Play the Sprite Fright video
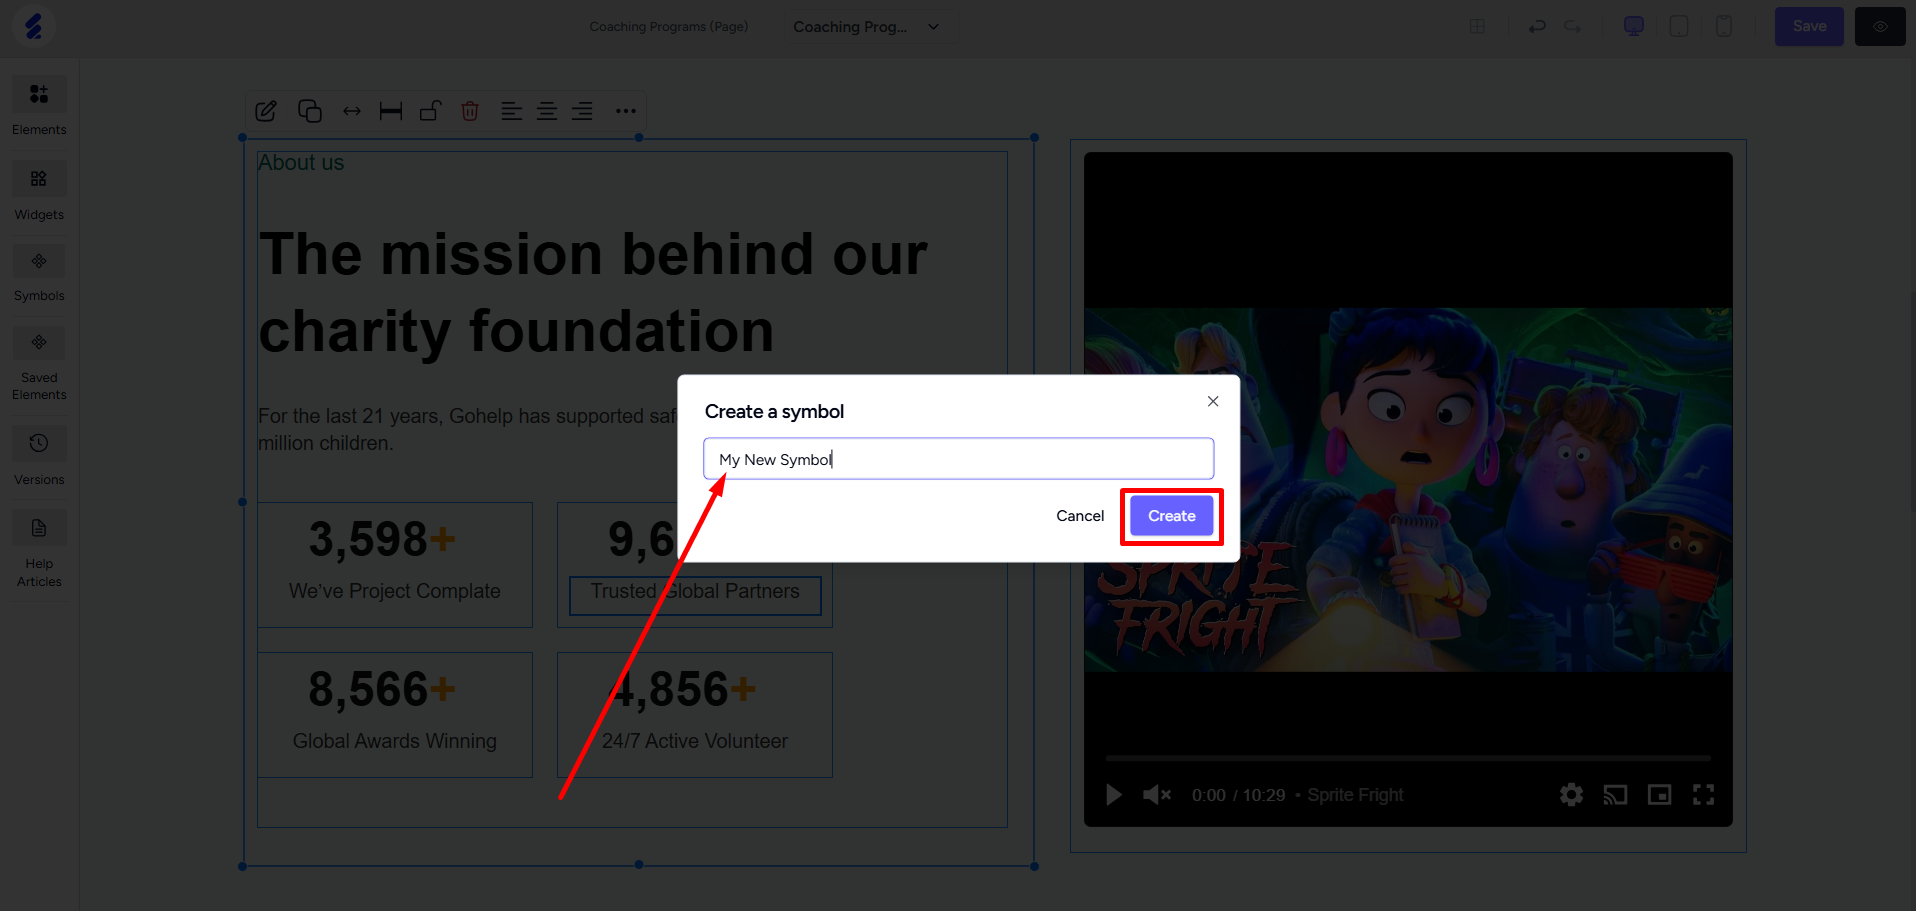This screenshot has height=911, width=1916. [1113, 795]
